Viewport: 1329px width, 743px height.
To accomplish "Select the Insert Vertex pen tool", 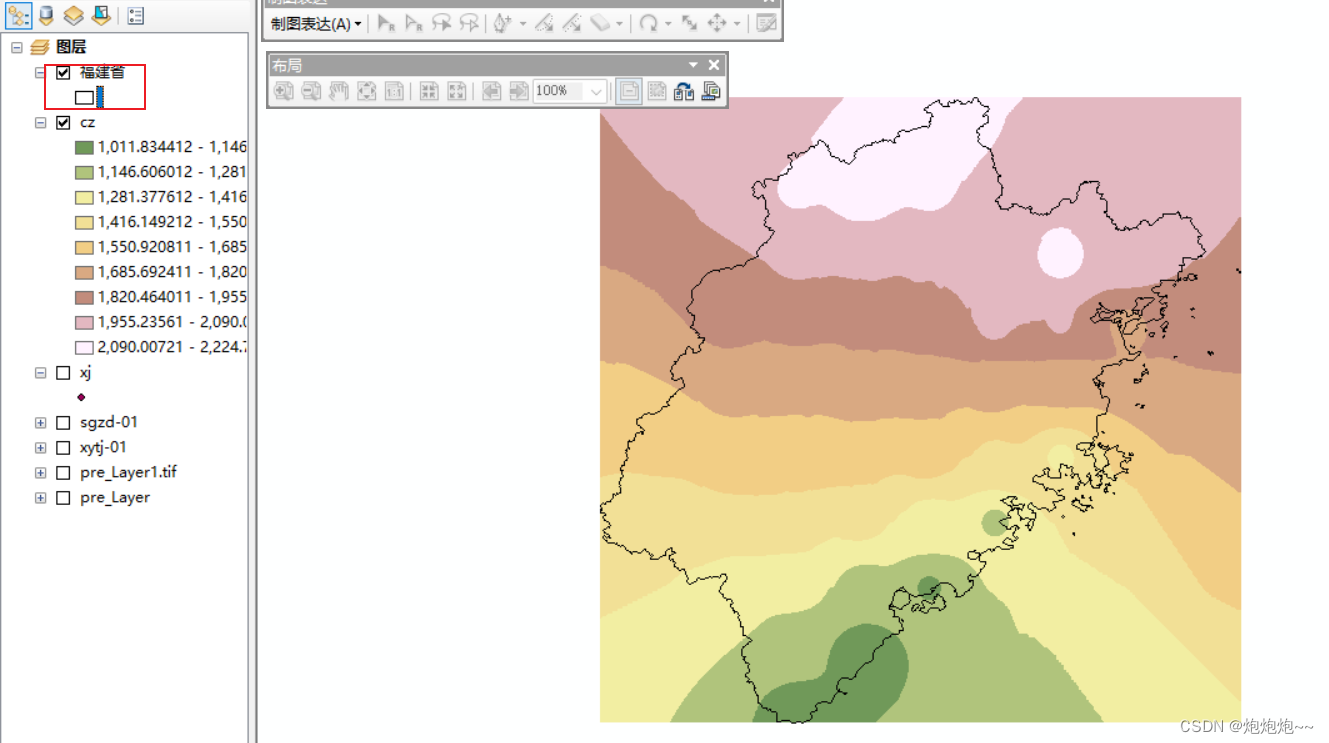I will (x=502, y=23).
